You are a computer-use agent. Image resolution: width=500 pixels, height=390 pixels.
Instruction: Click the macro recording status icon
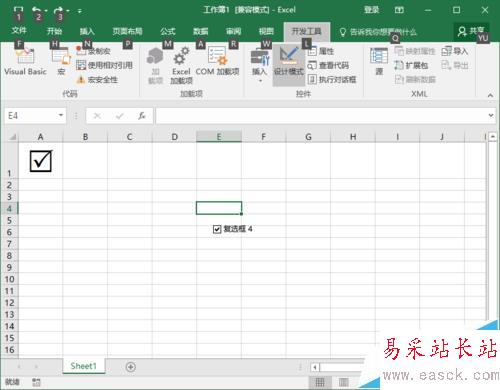tap(36, 382)
